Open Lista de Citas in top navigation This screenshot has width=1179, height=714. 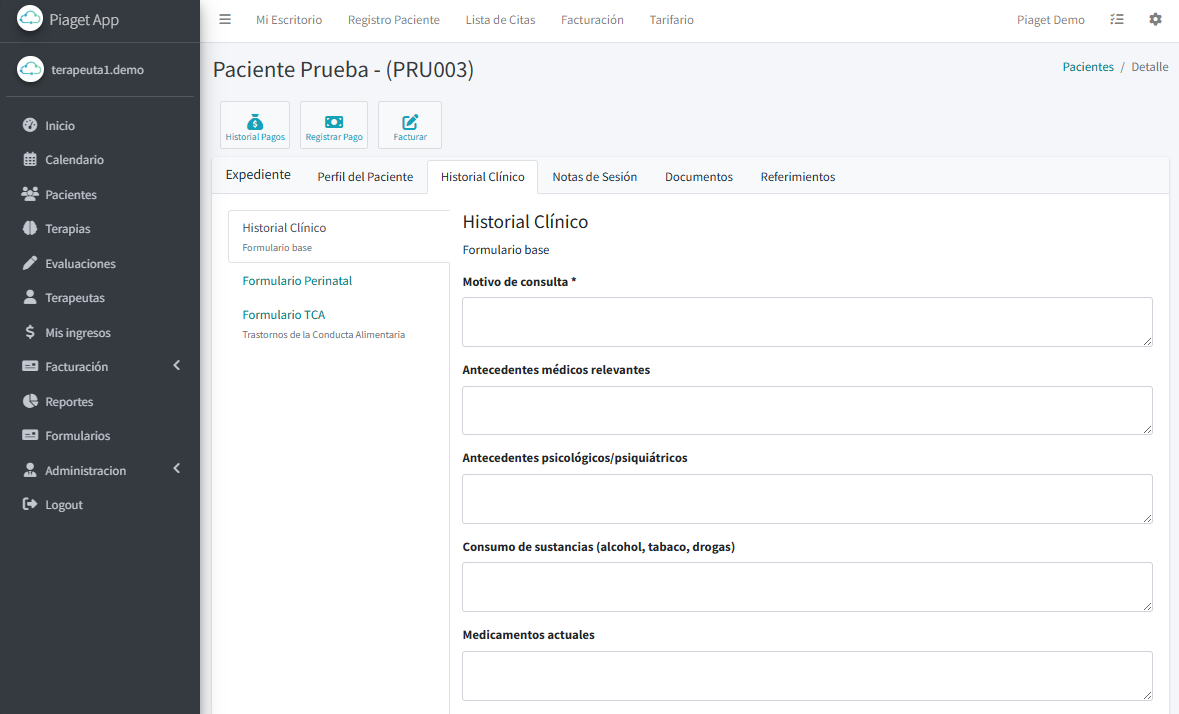click(x=500, y=20)
